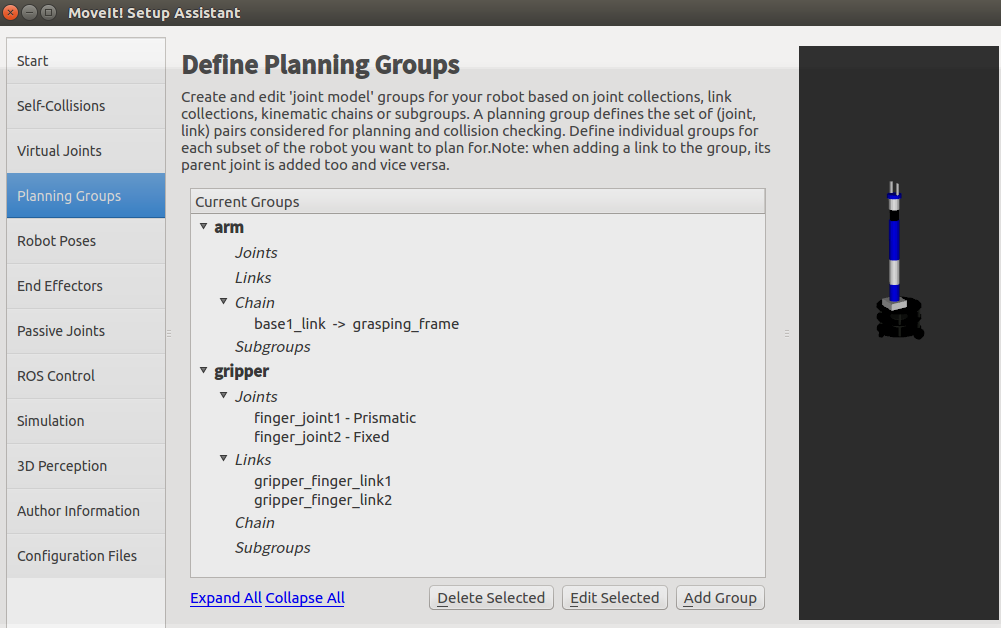Screen dimensions: 1001x628
Task: Select Joints under gripper group
Action: [x=256, y=396]
